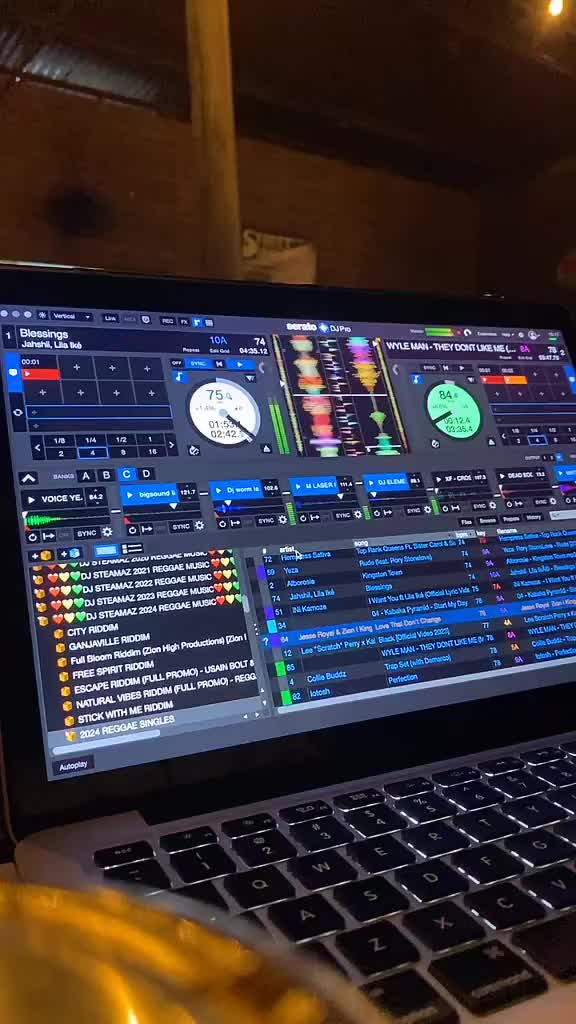Click the 10A key label on deck 1
Screen dimensions: 576x1024
point(218,340)
